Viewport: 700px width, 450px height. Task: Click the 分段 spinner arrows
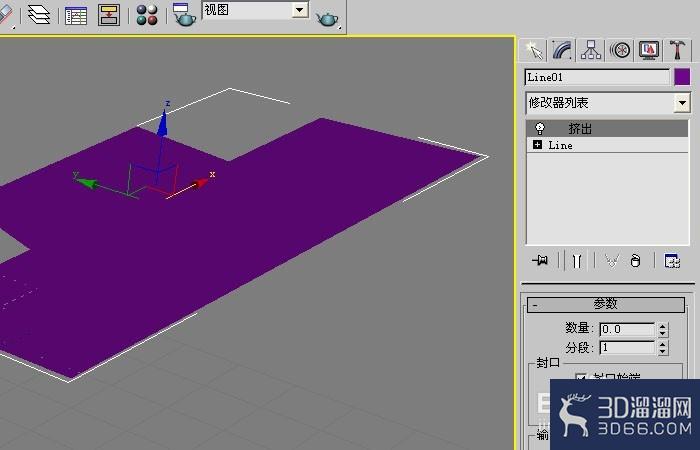(x=662, y=347)
